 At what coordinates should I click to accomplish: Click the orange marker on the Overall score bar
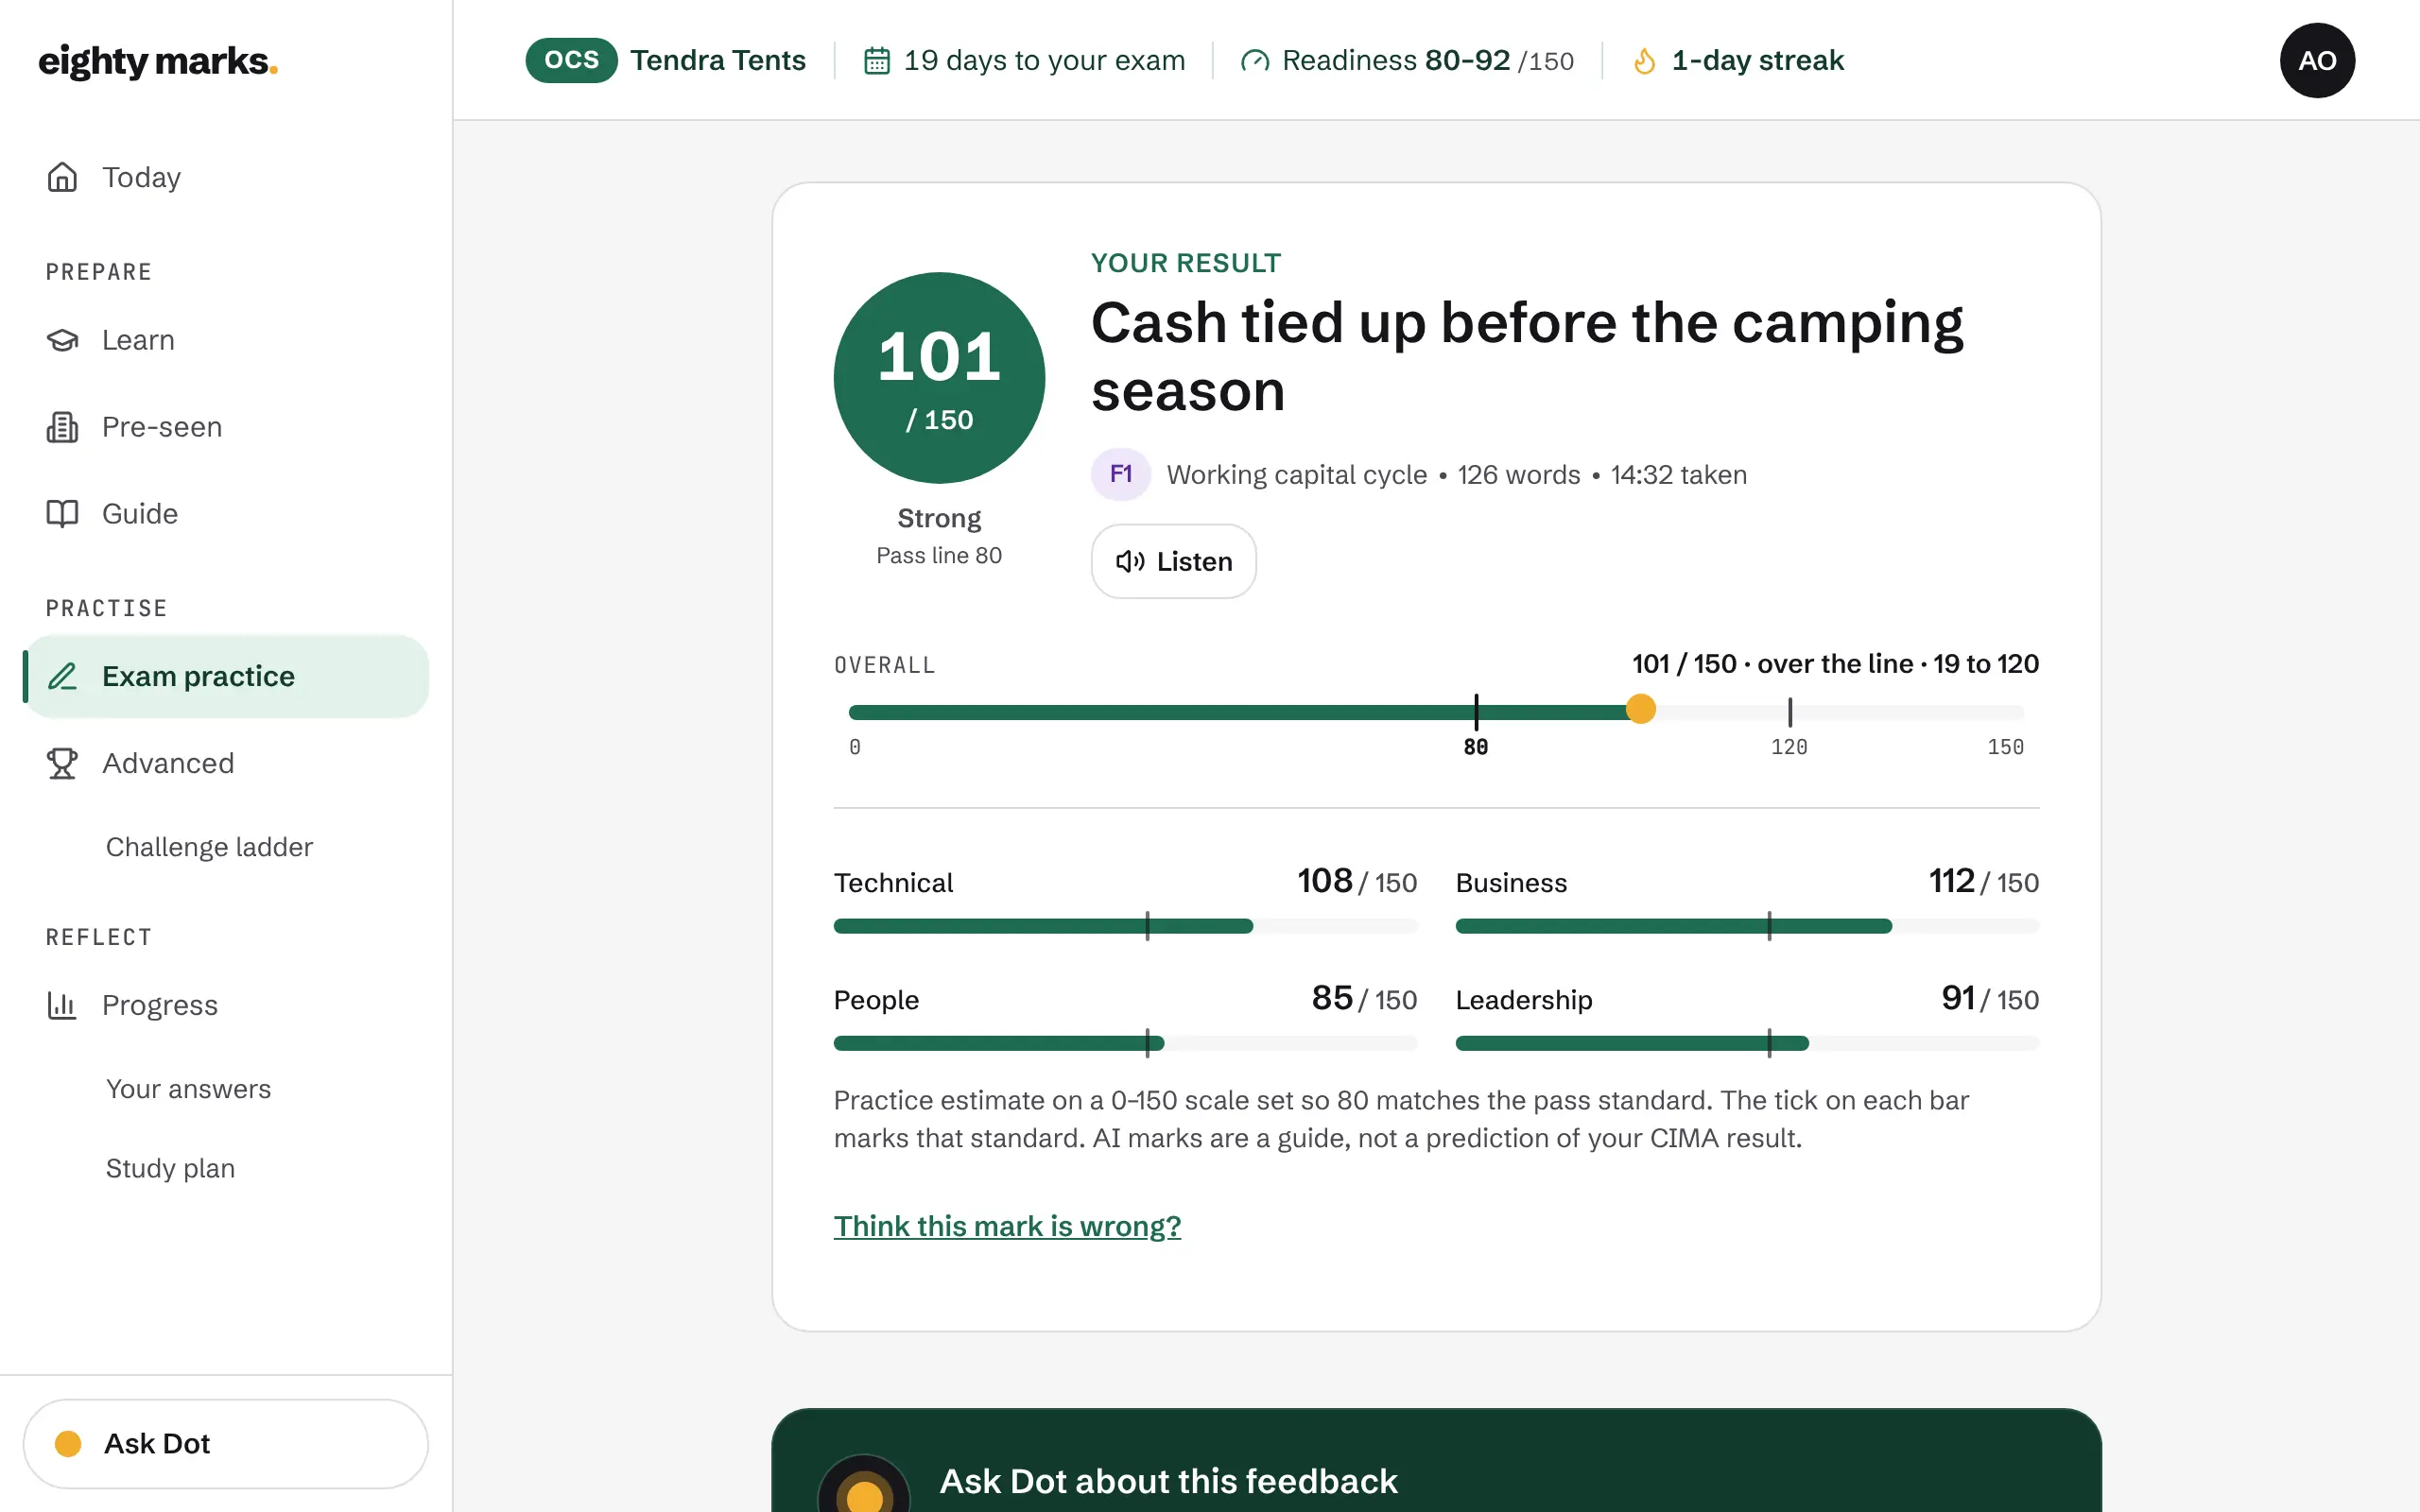coord(1640,709)
